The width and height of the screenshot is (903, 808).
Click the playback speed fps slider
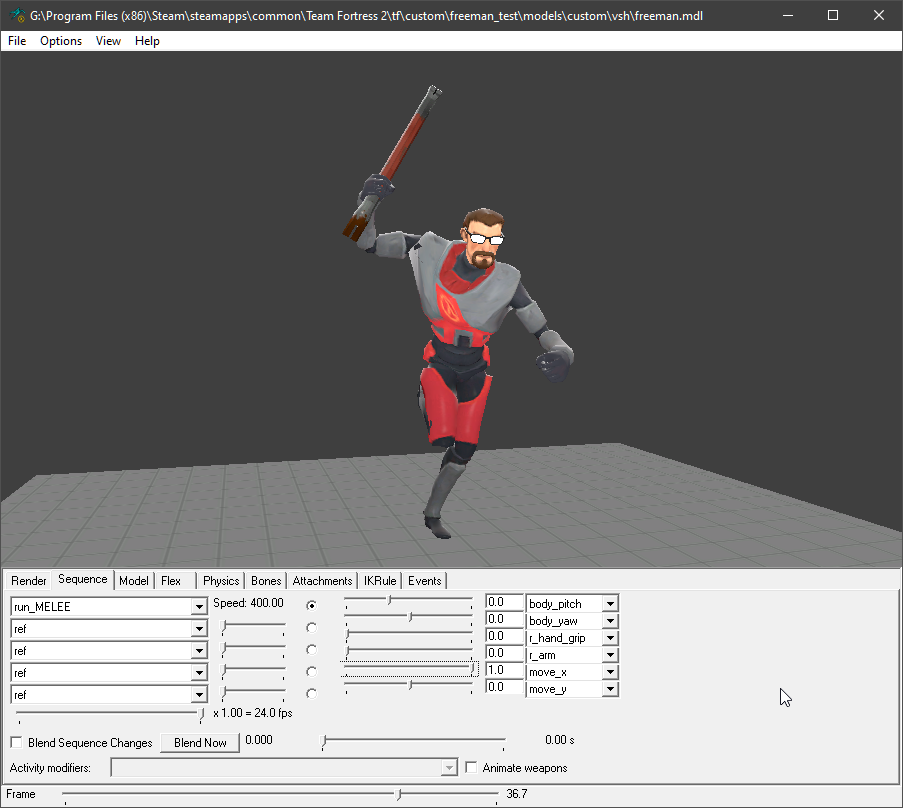click(x=110, y=716)
